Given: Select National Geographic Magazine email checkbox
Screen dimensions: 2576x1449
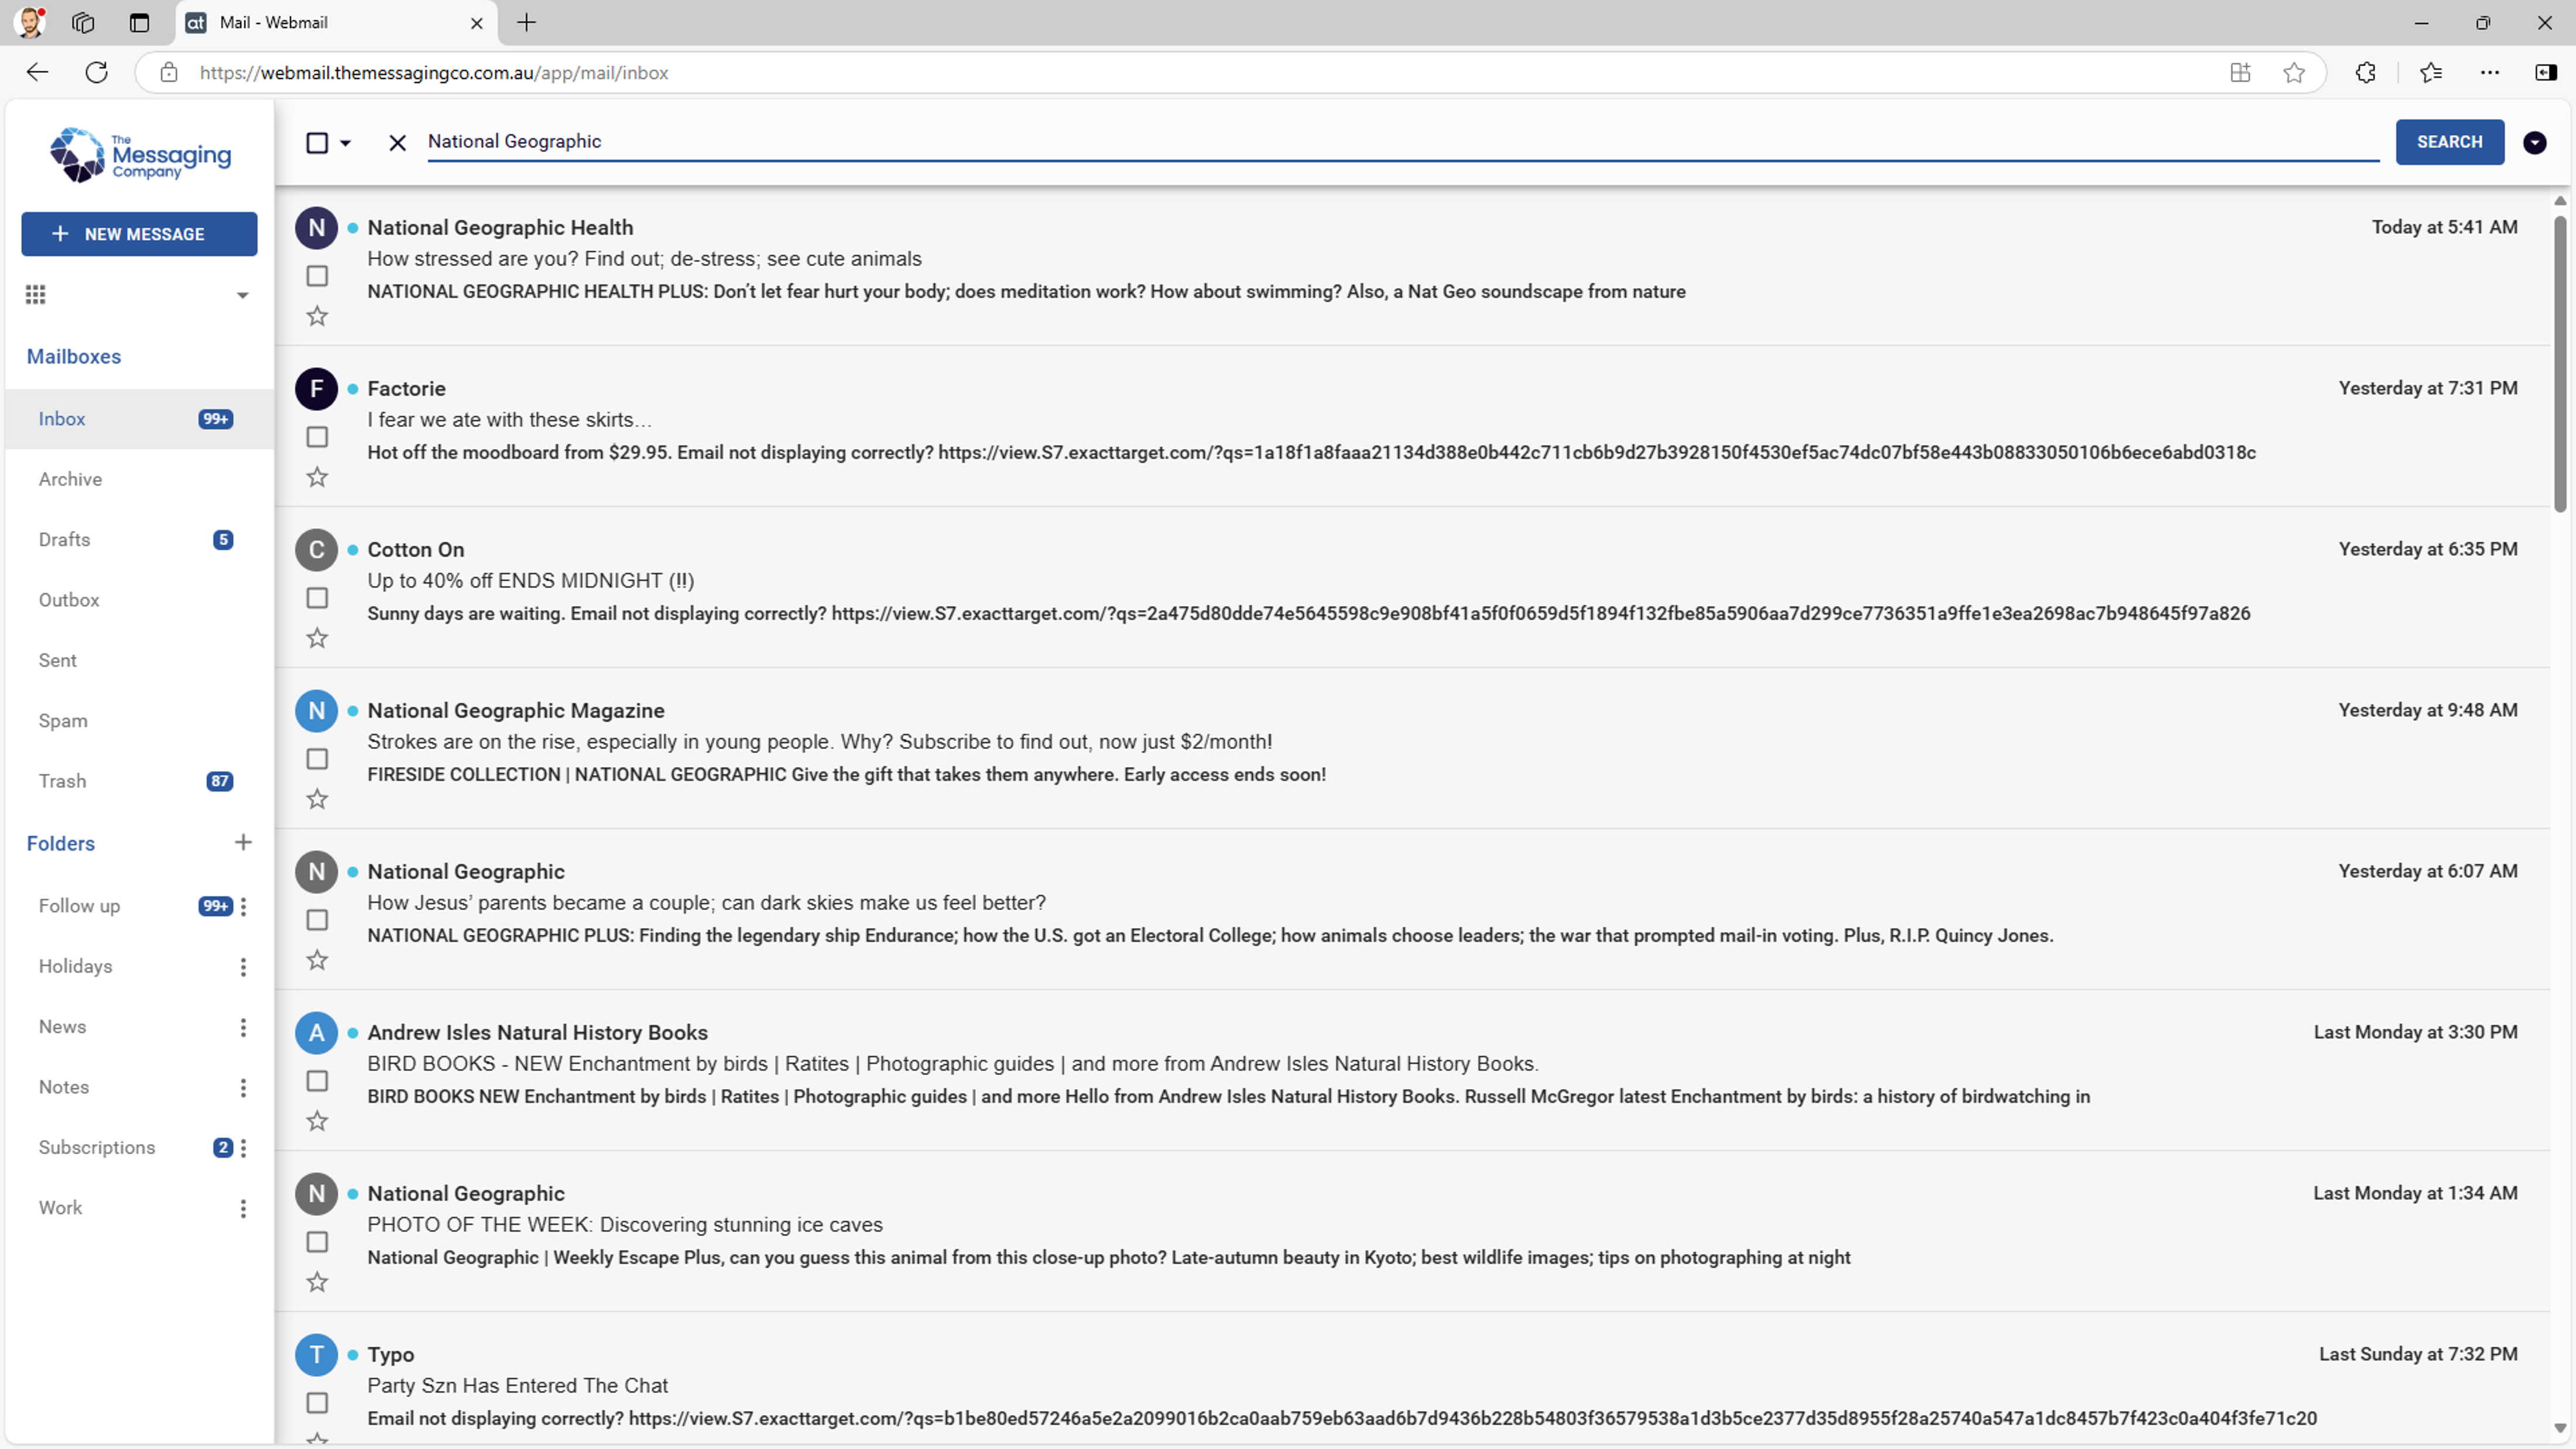Looking at the screenshot, I should (x=317, y=759).
